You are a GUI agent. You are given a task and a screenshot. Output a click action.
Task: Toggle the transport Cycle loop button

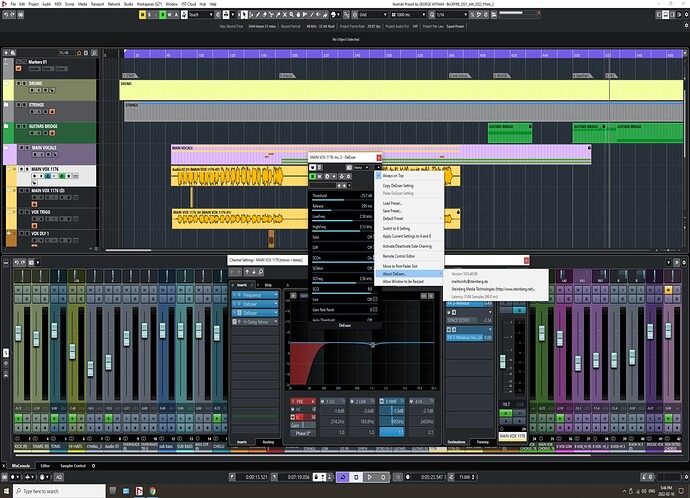343,477
